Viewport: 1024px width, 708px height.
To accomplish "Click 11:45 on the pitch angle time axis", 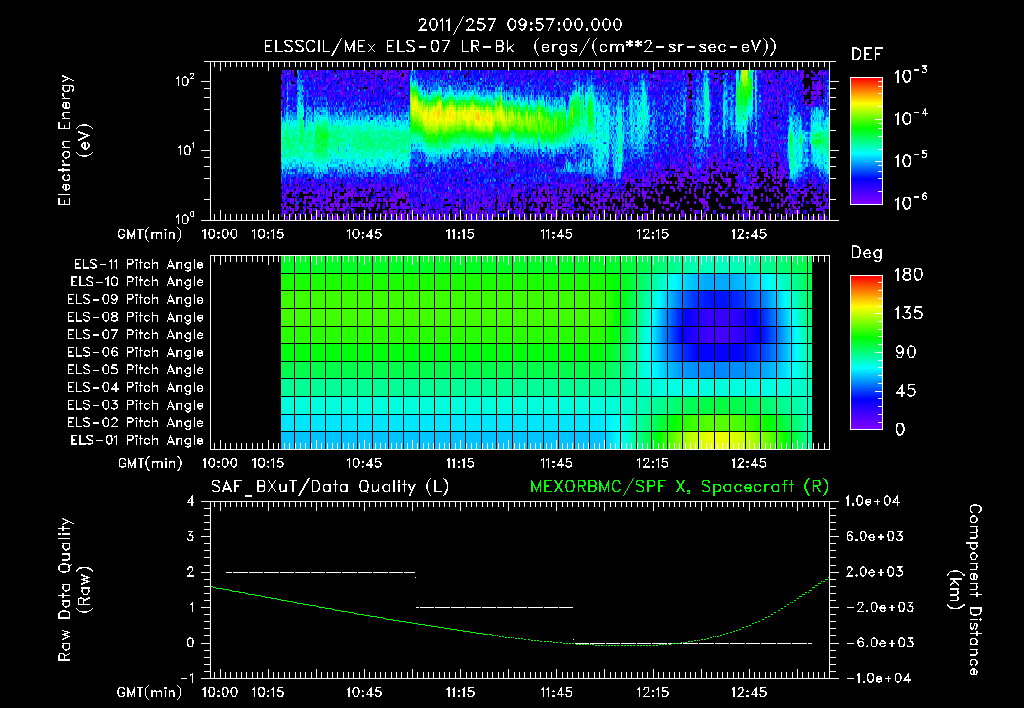I will (x=556, y=463).
